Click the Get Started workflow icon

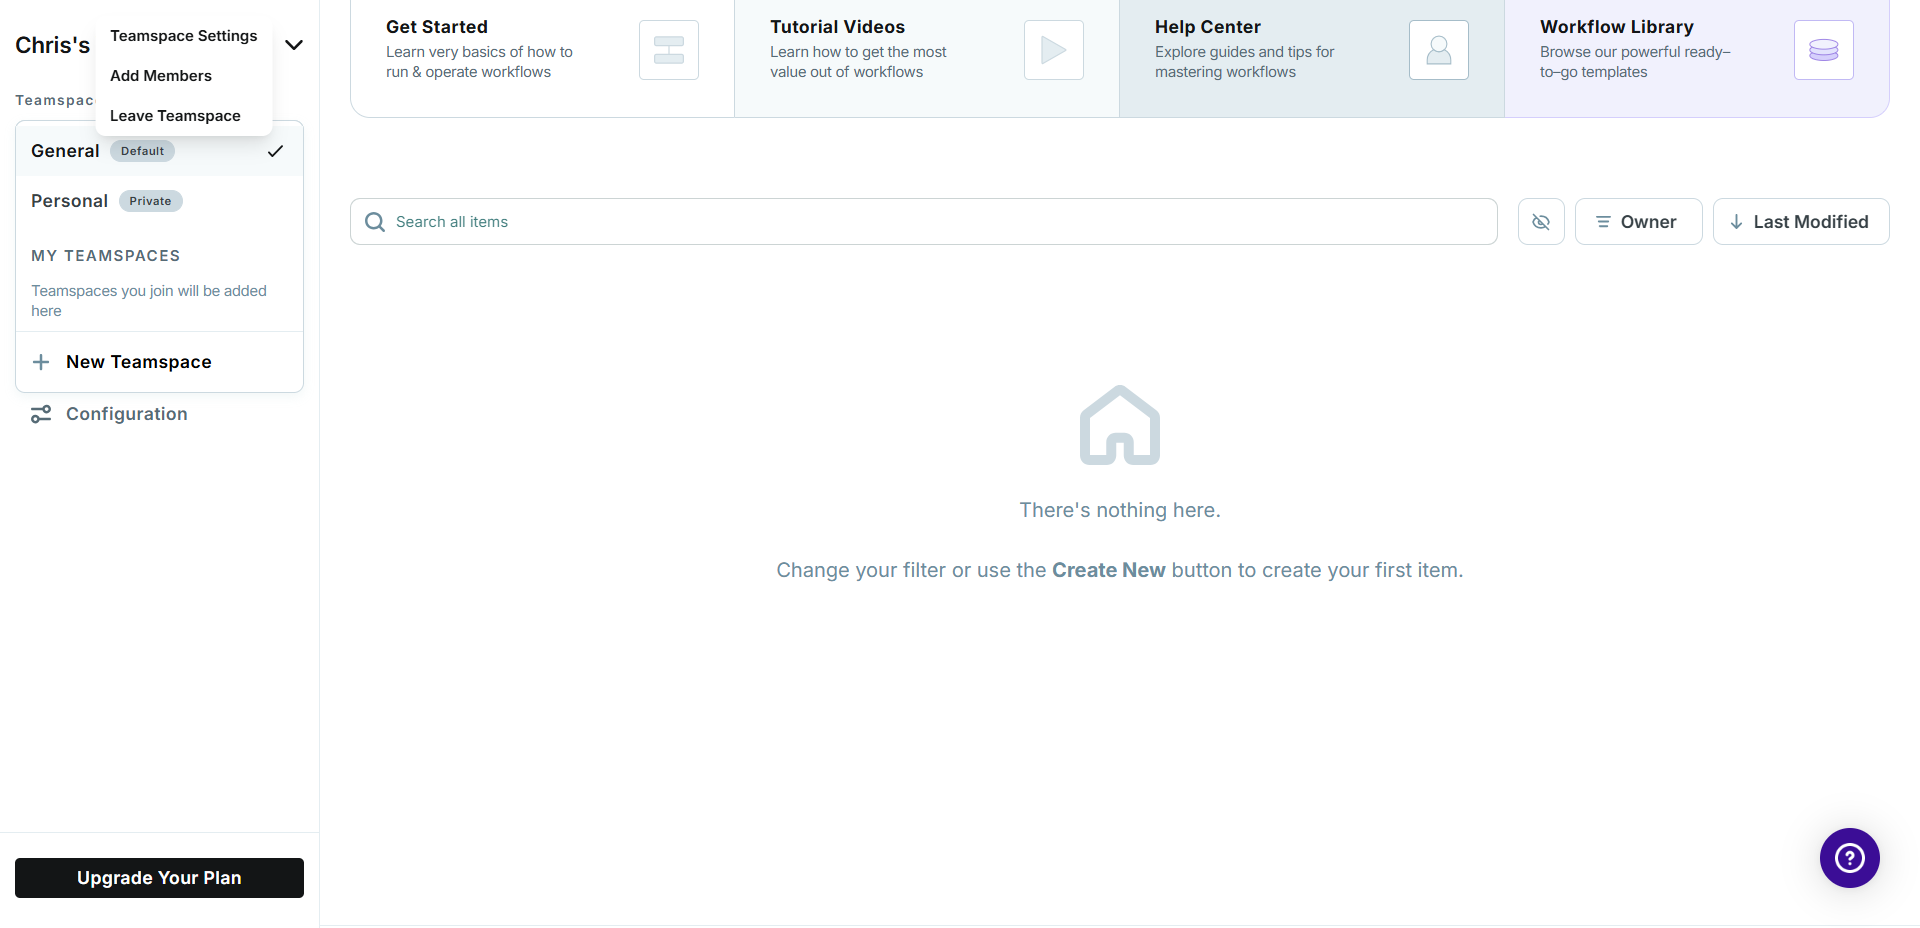tap(669, 50)
